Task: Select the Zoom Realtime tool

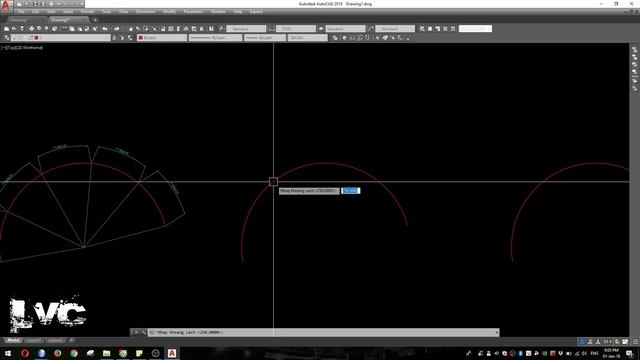Action: [138, 29]
